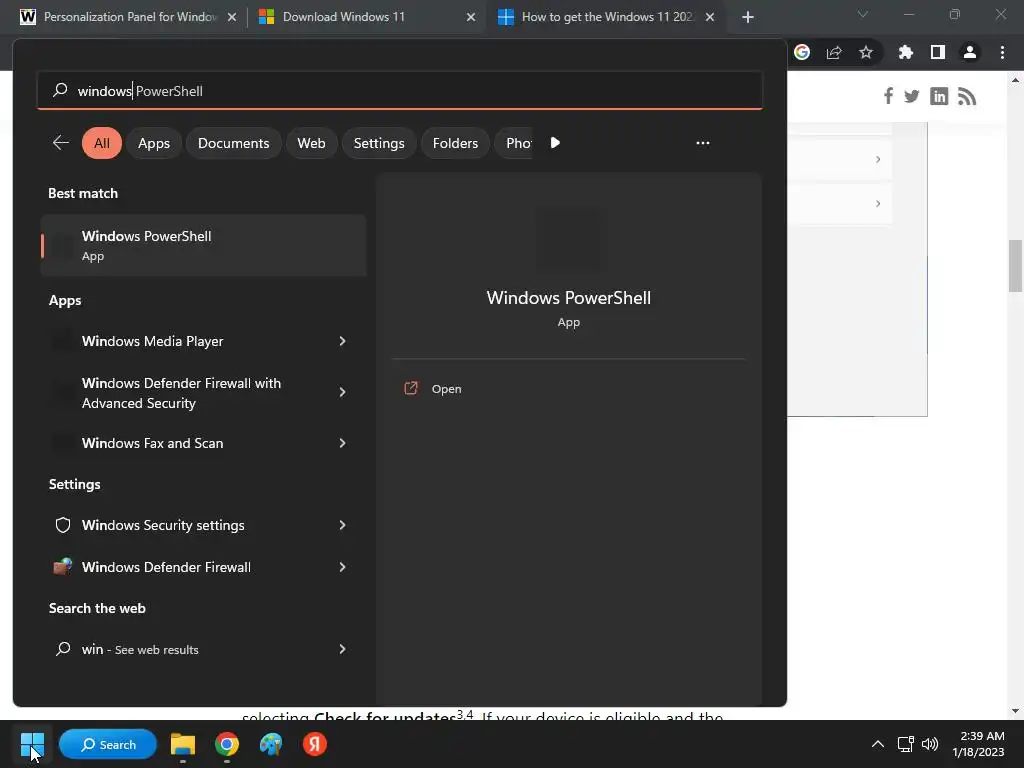
Task: Go back with the search panel arrow
Action: pos(61,142)
